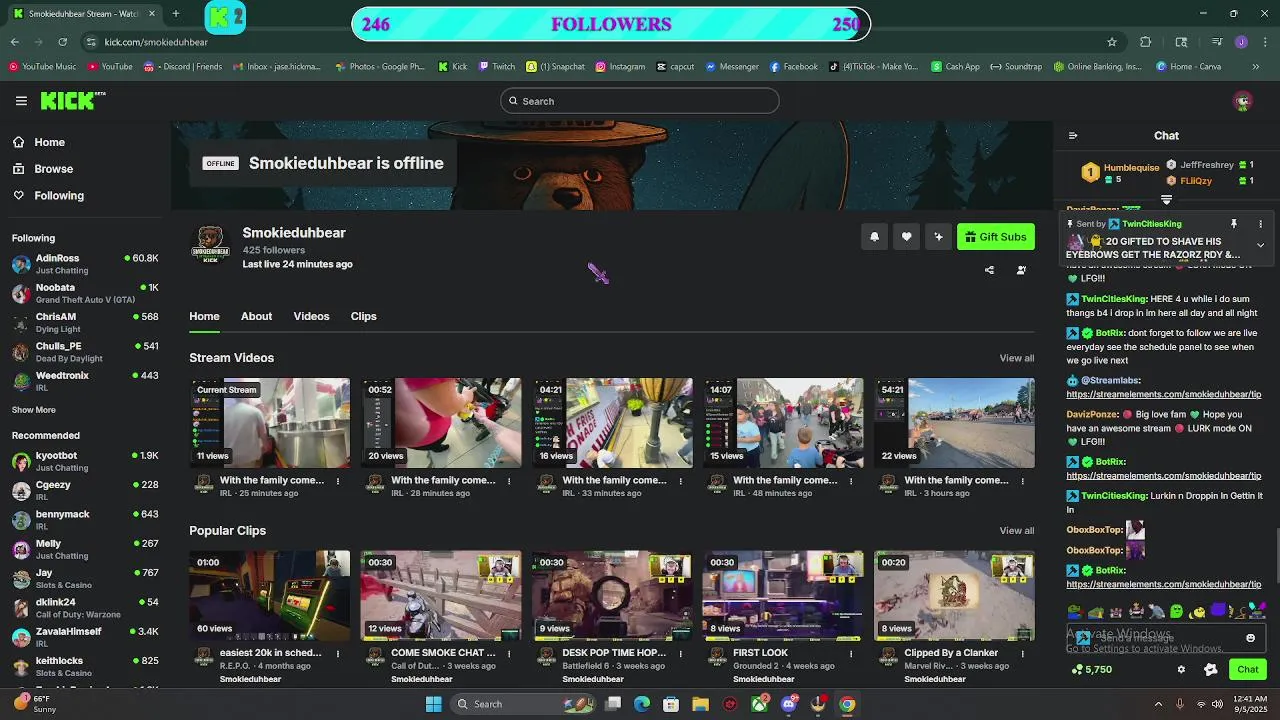Click View all for Popular Clips
The width and height of the screenshot is (1280, 720).
(1016, 531)
